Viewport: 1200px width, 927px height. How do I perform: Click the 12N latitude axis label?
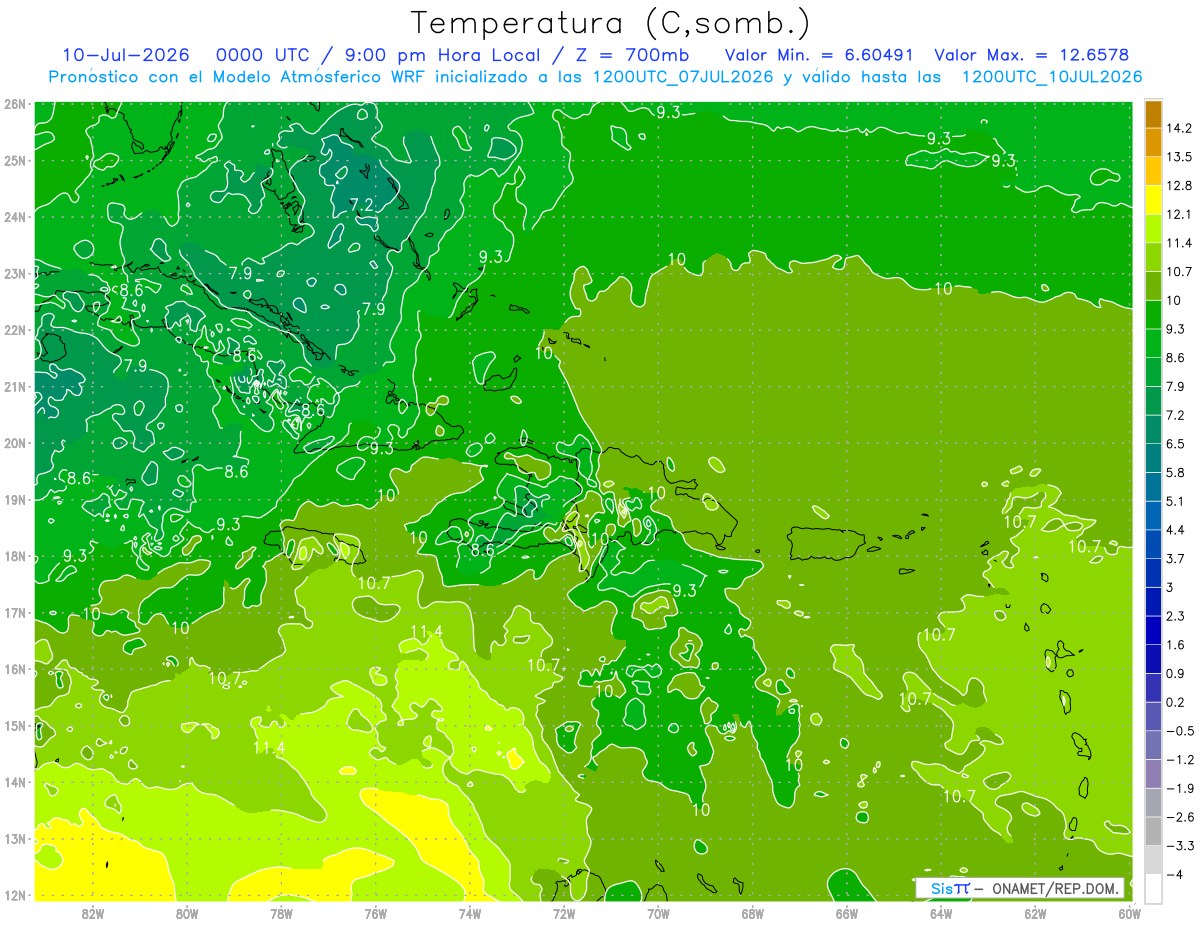tap(14, 895)
